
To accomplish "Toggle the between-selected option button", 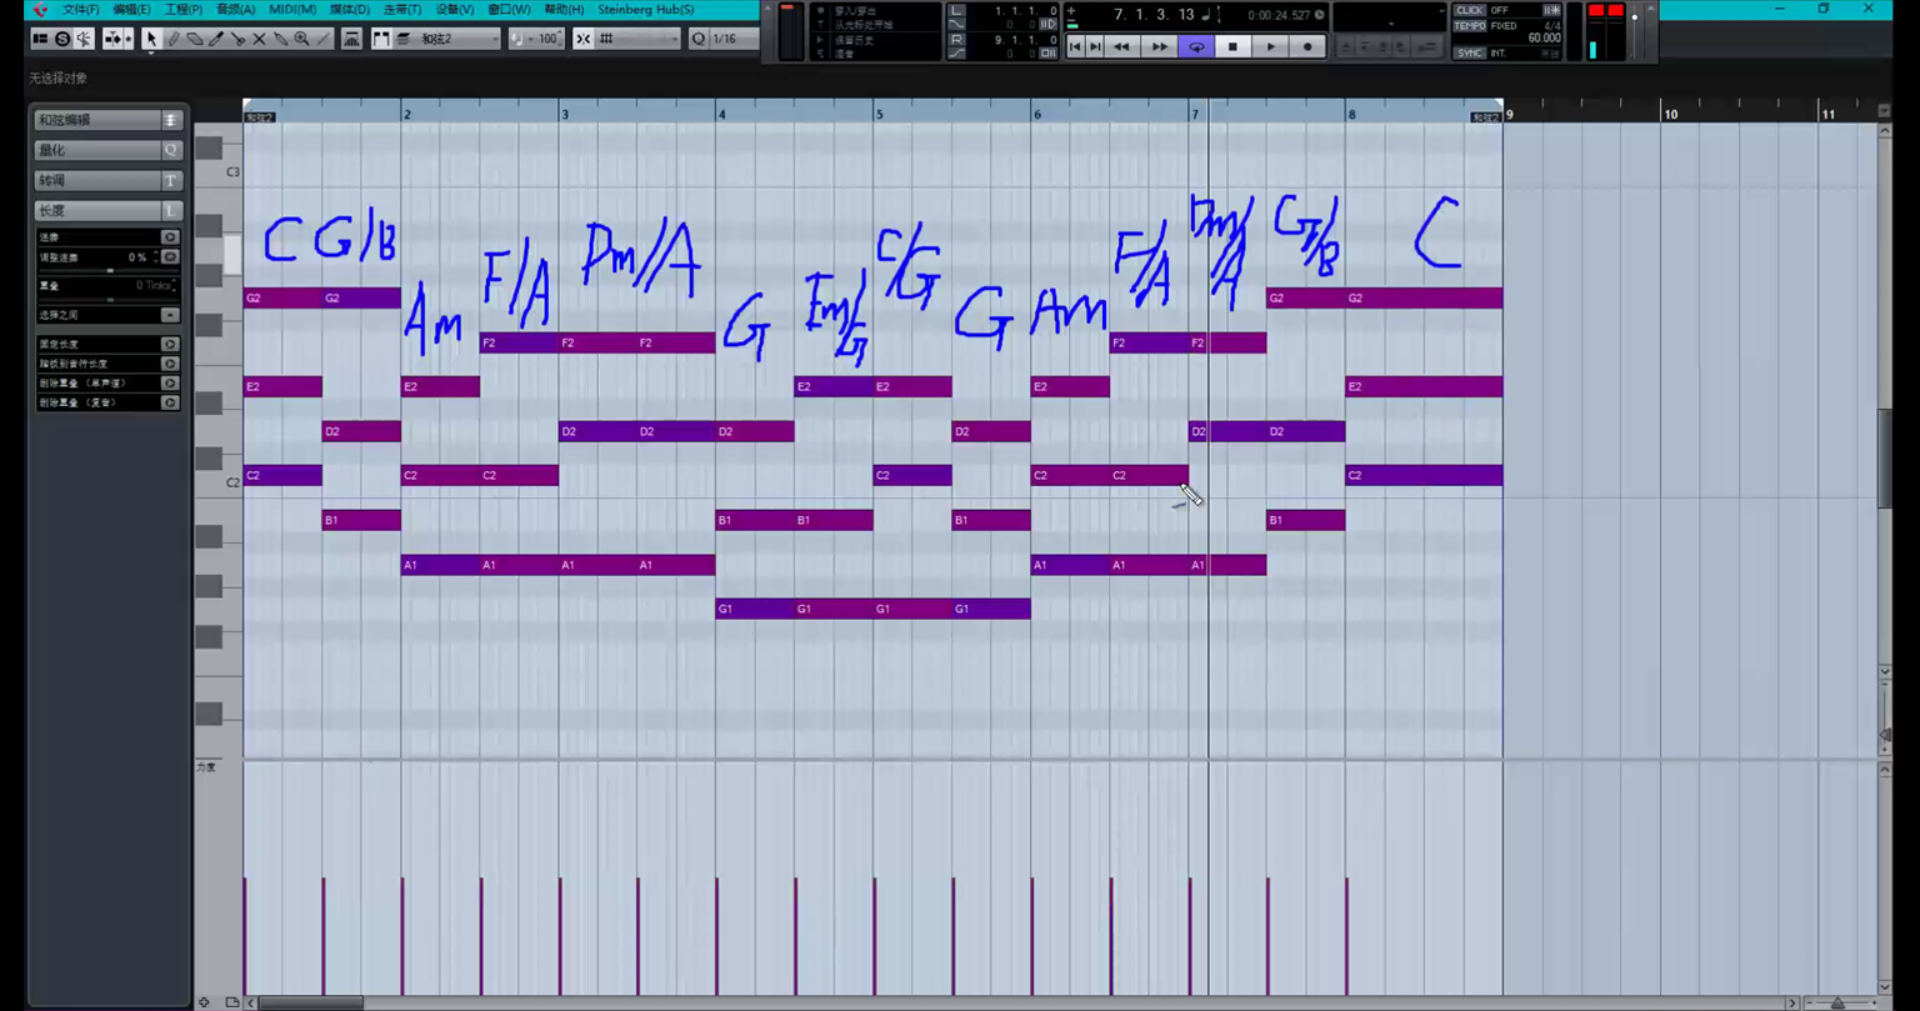I will (x=170, y=315).
